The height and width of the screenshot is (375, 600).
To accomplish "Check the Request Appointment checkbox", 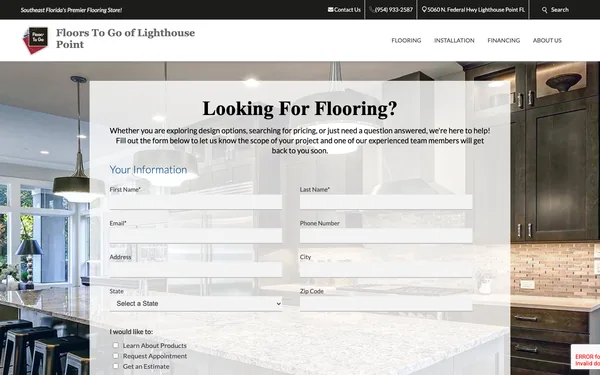I will (116, 356).
